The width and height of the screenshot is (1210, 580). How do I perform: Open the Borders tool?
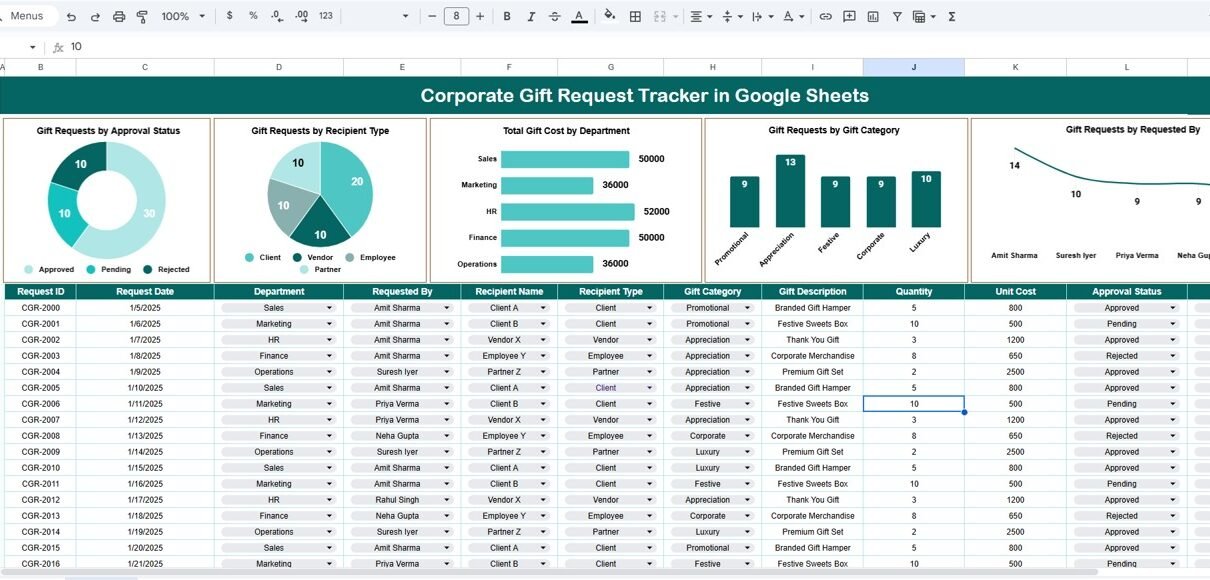tap(635, 17)
